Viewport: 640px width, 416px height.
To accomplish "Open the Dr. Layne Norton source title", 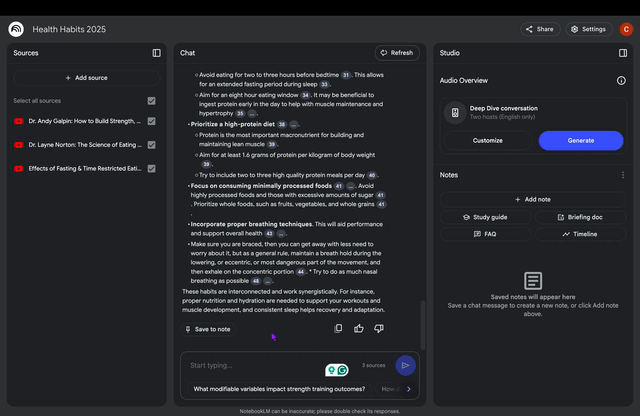I will click(85, 145).
